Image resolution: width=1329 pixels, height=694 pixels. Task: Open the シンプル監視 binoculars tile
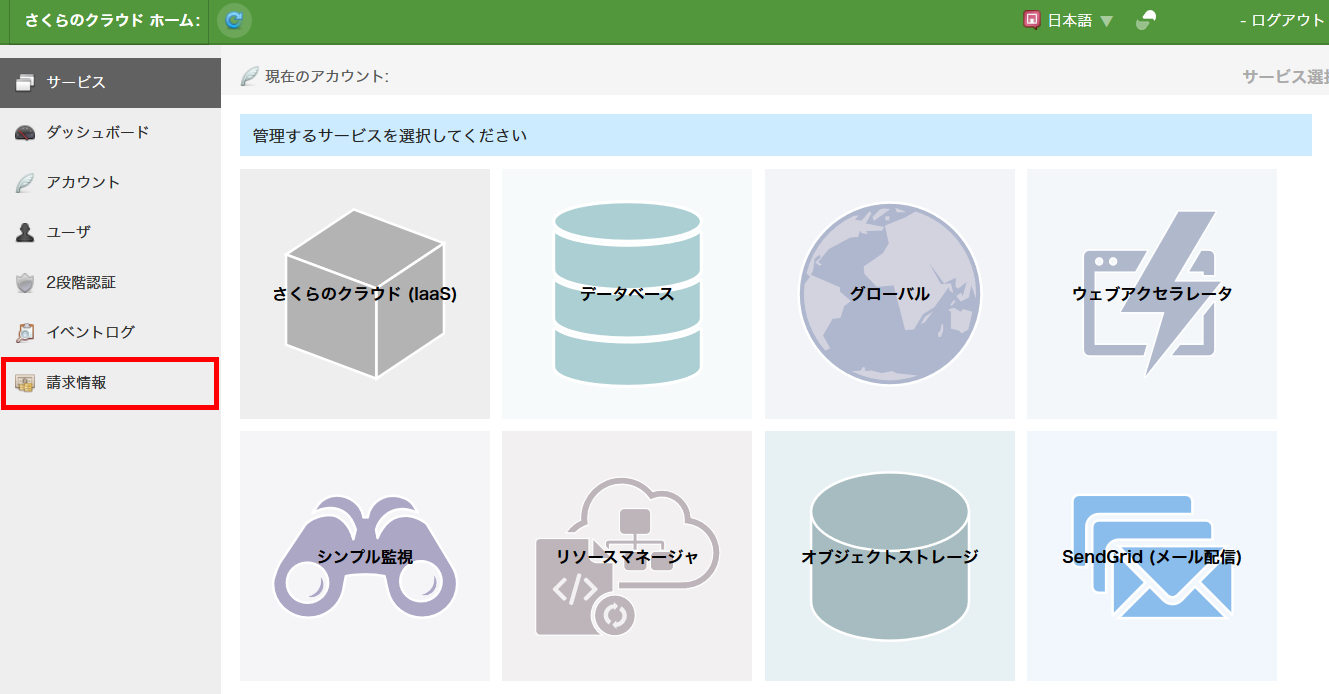tap(365, 556)
